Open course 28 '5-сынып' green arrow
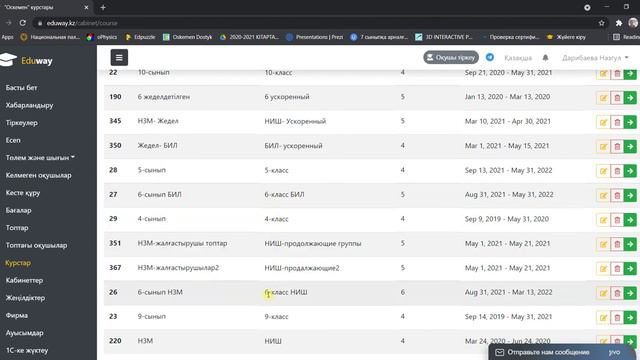 [x=630, y=171]
